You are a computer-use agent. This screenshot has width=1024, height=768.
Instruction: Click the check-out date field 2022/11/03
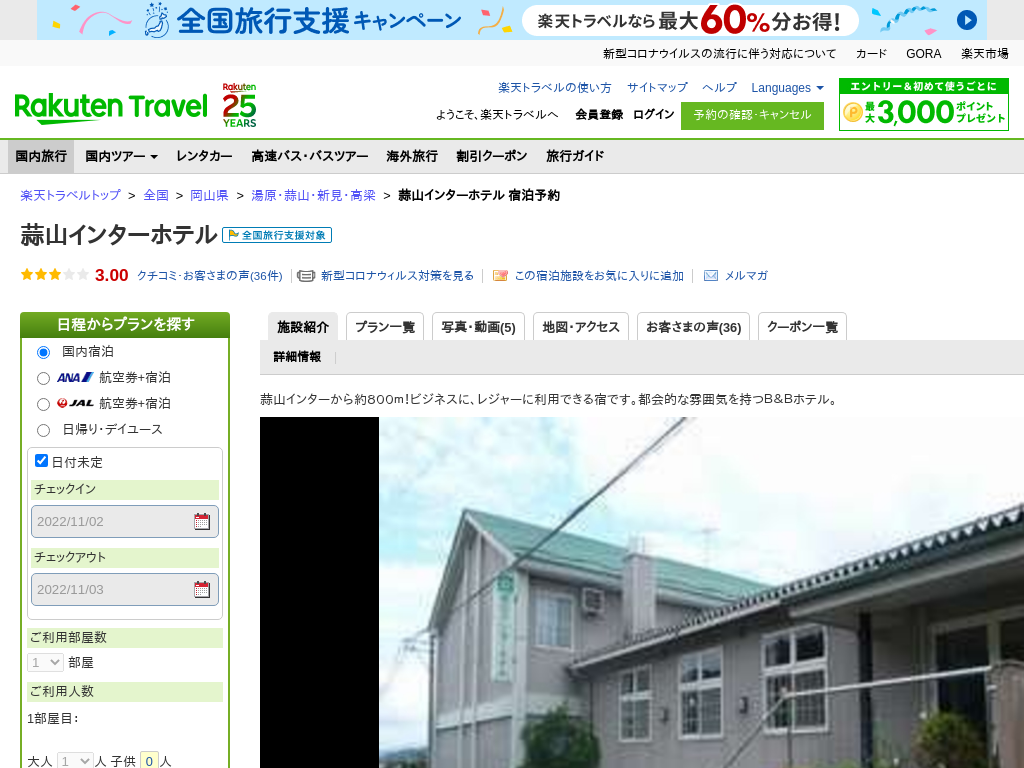coord(125,589)
